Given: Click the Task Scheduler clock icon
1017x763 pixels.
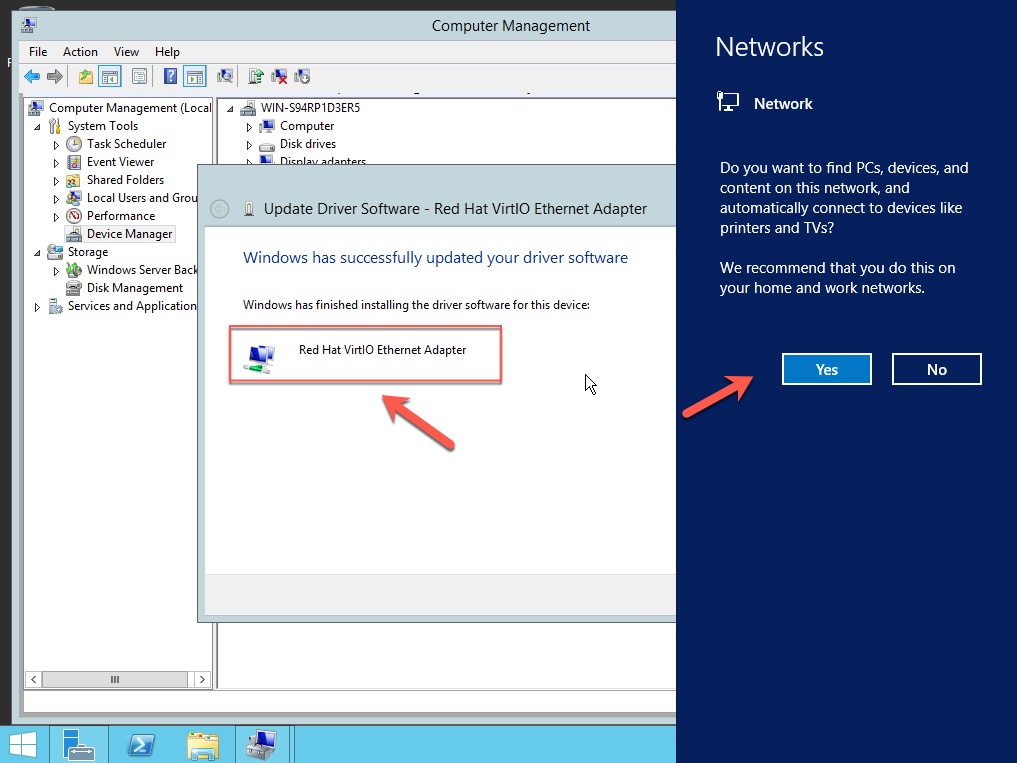Looking at the screenshot, I should (75, 144).
